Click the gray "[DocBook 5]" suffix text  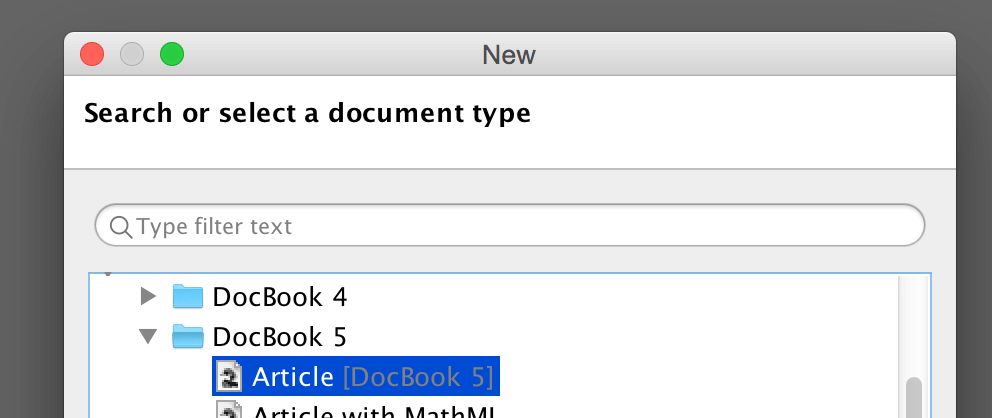[418, 376]
